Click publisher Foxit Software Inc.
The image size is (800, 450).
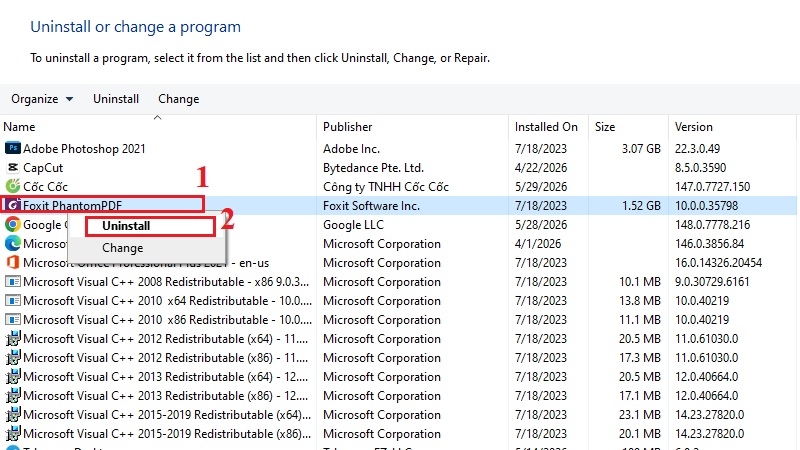[x=371, y=206]
